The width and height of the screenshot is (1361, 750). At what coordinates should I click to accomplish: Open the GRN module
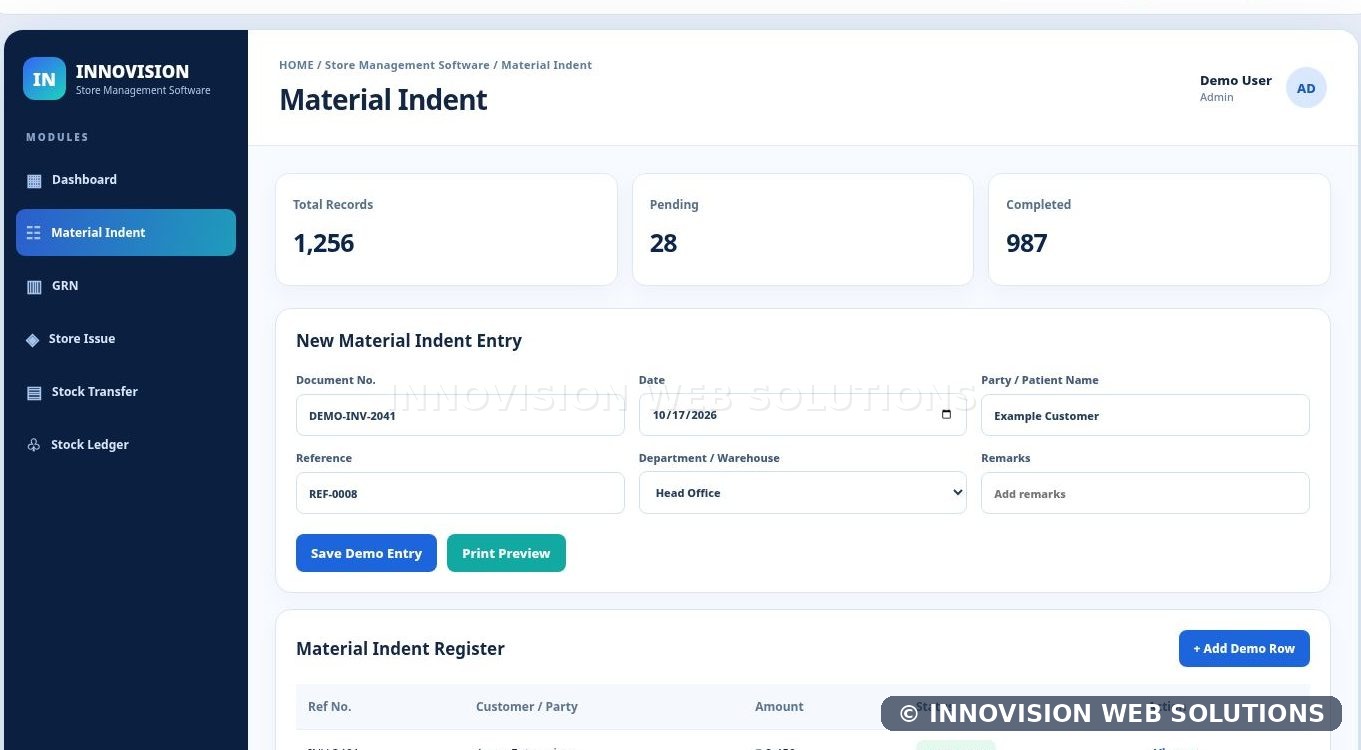coord(126,286)
